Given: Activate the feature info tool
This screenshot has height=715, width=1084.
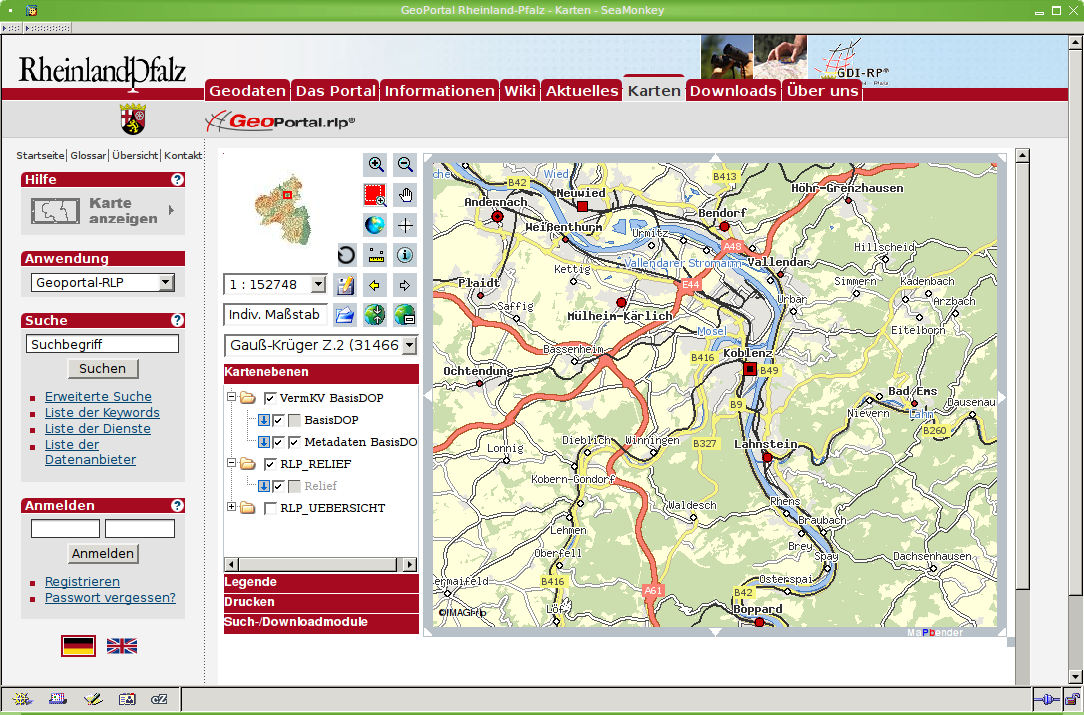Looking at the screenshot, I should point(405,254).
